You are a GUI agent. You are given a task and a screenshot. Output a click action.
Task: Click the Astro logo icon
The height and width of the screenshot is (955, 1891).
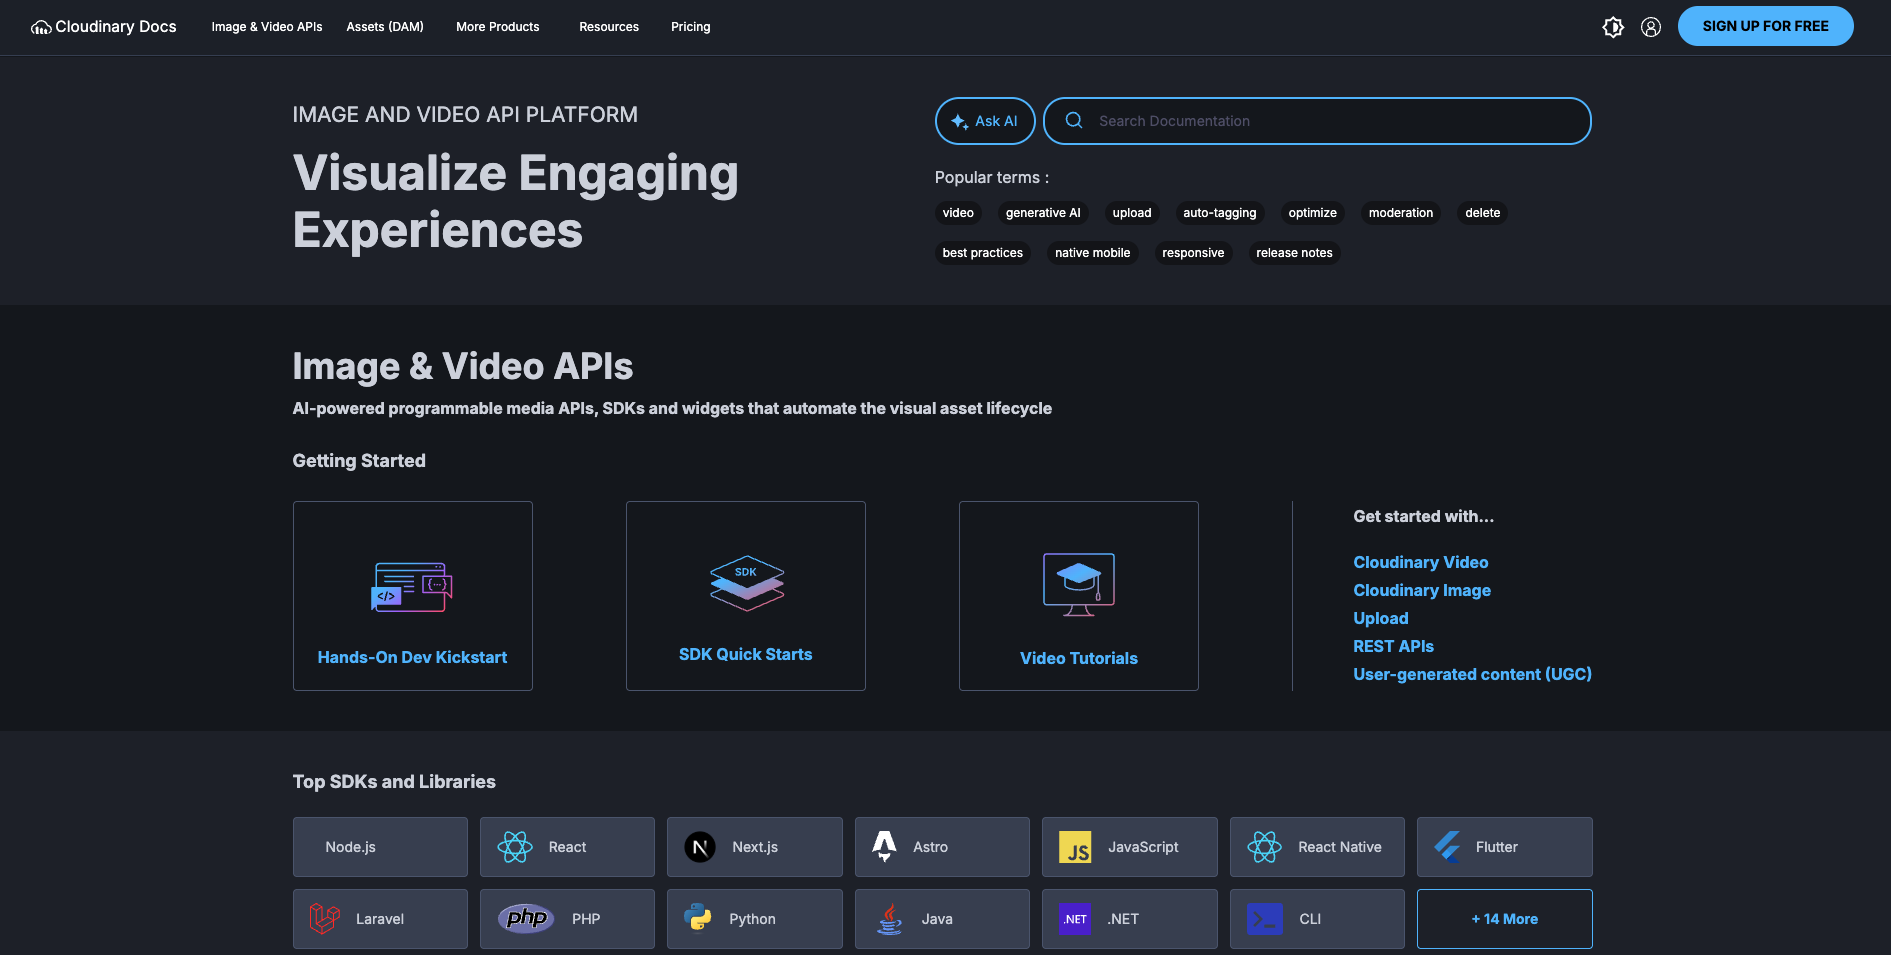click(884, 846)
